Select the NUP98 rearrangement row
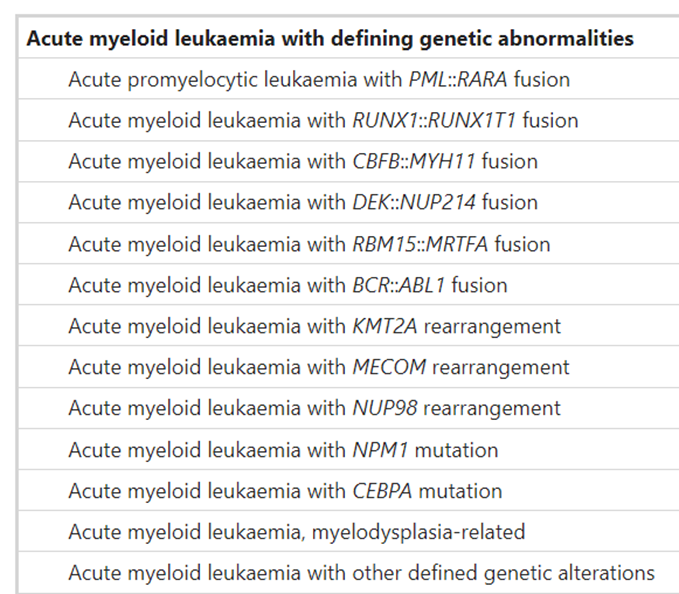Screen dimensions: 679x594 [315, 408]
